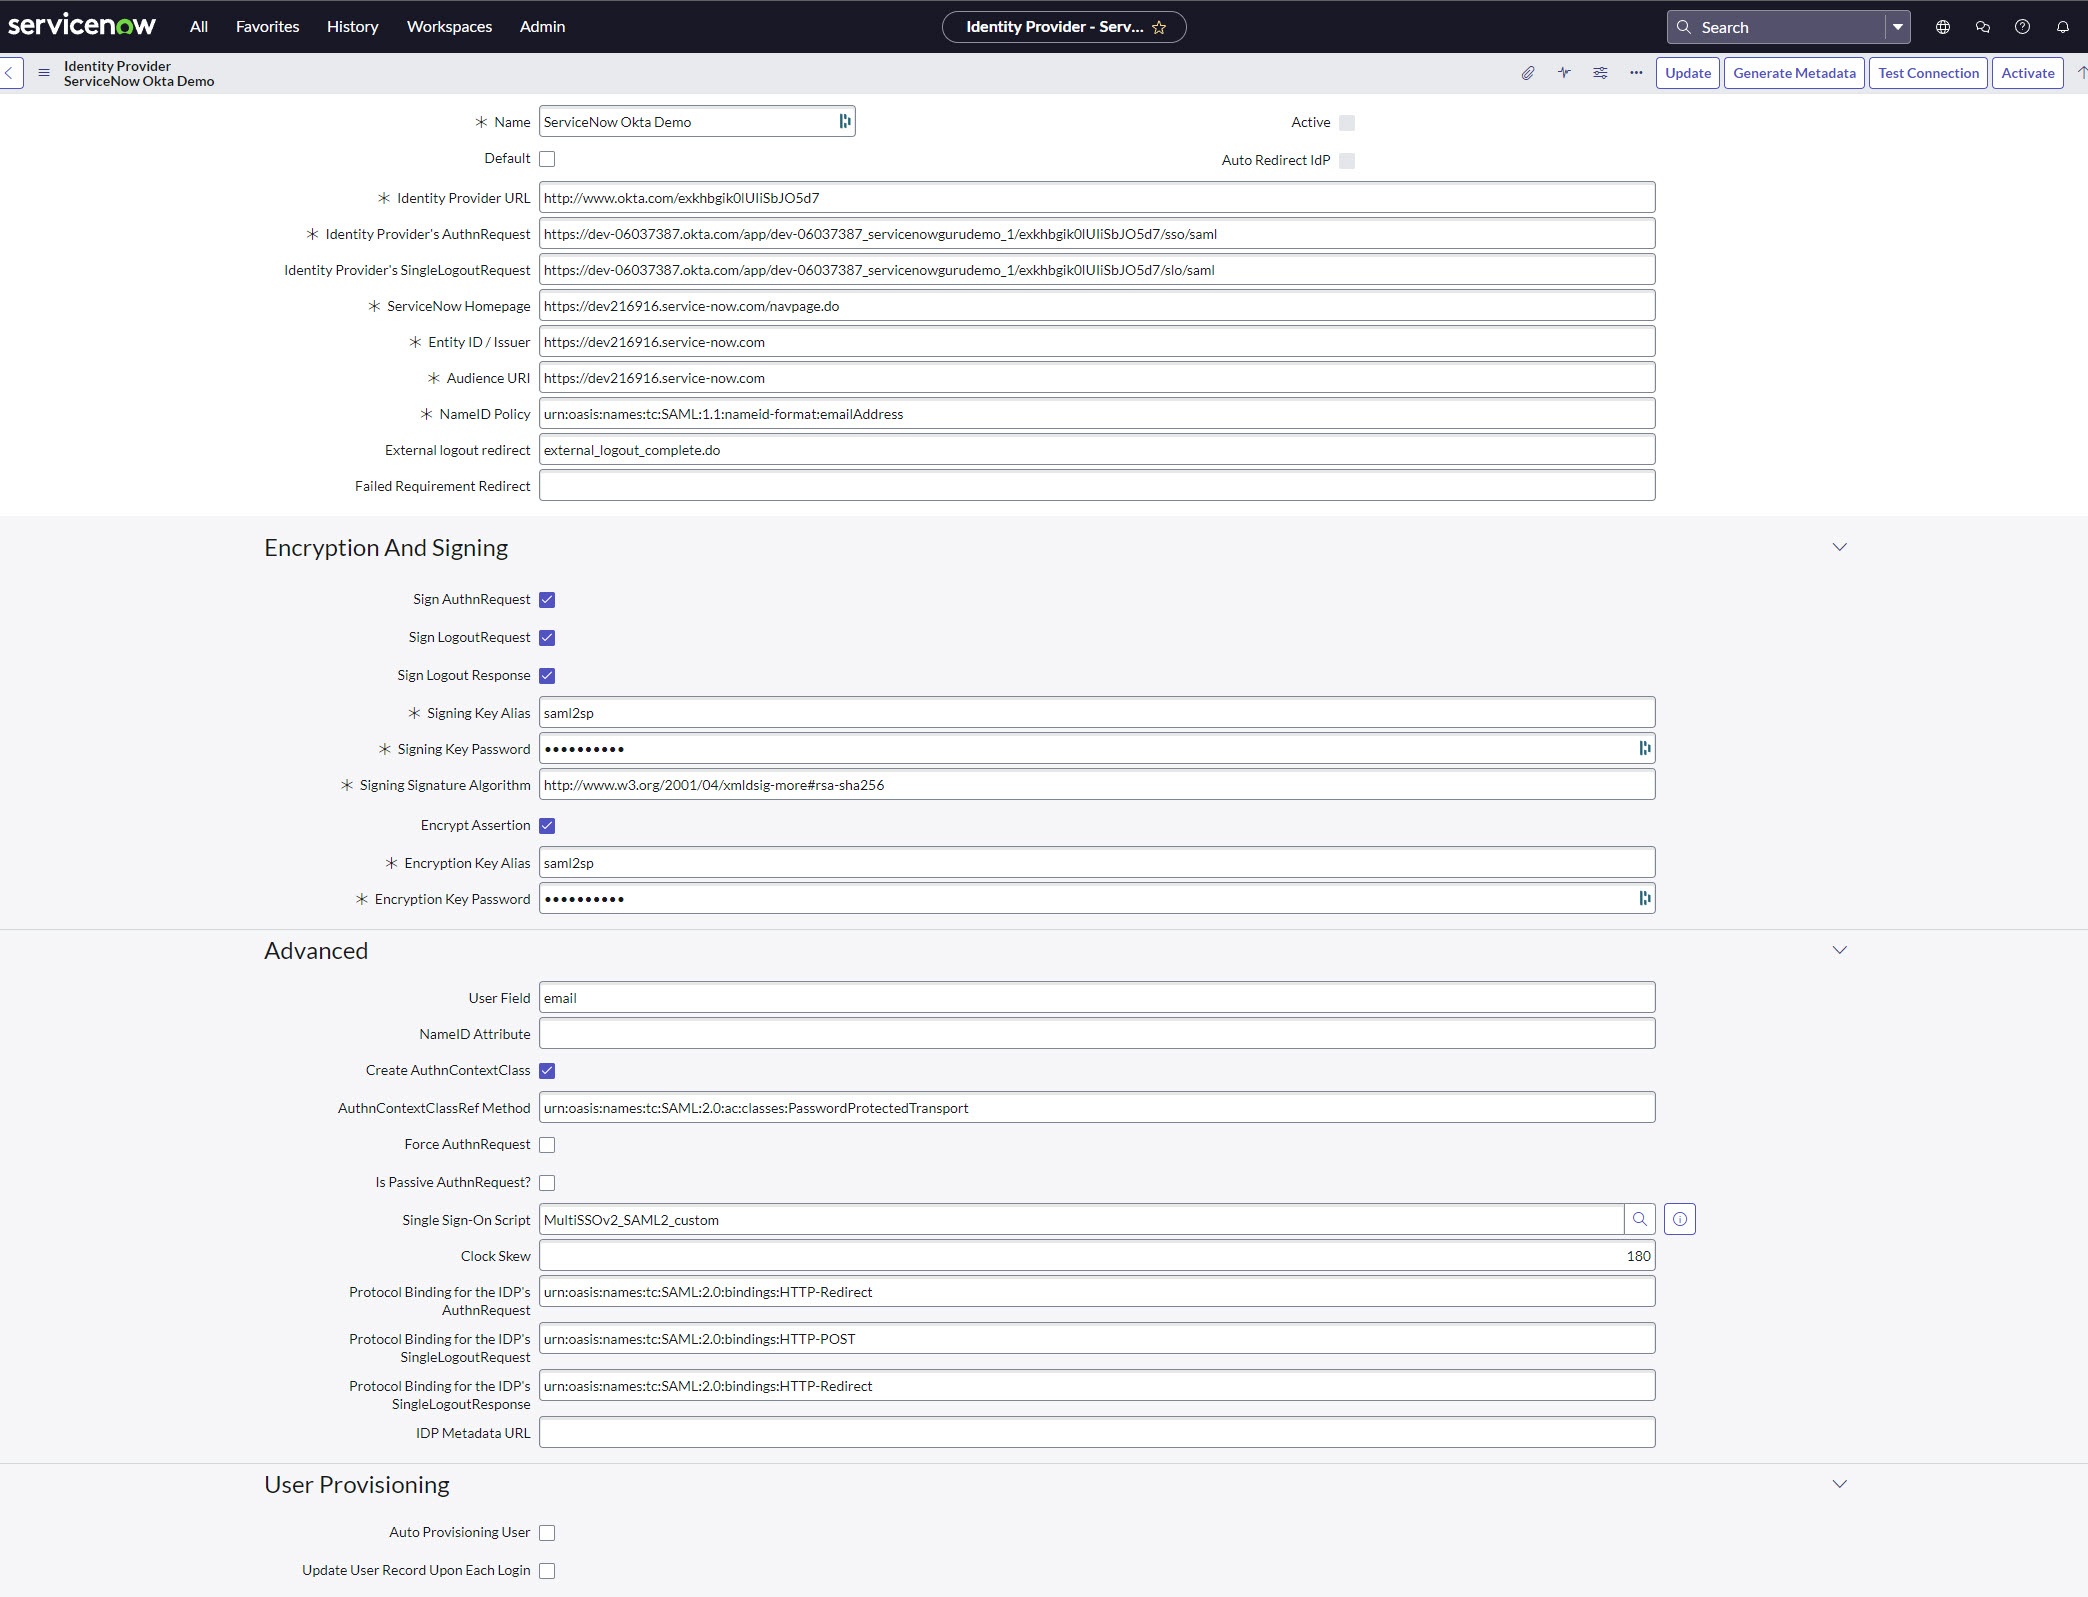Open the personalize form sliders icon

coord(1600,73)
